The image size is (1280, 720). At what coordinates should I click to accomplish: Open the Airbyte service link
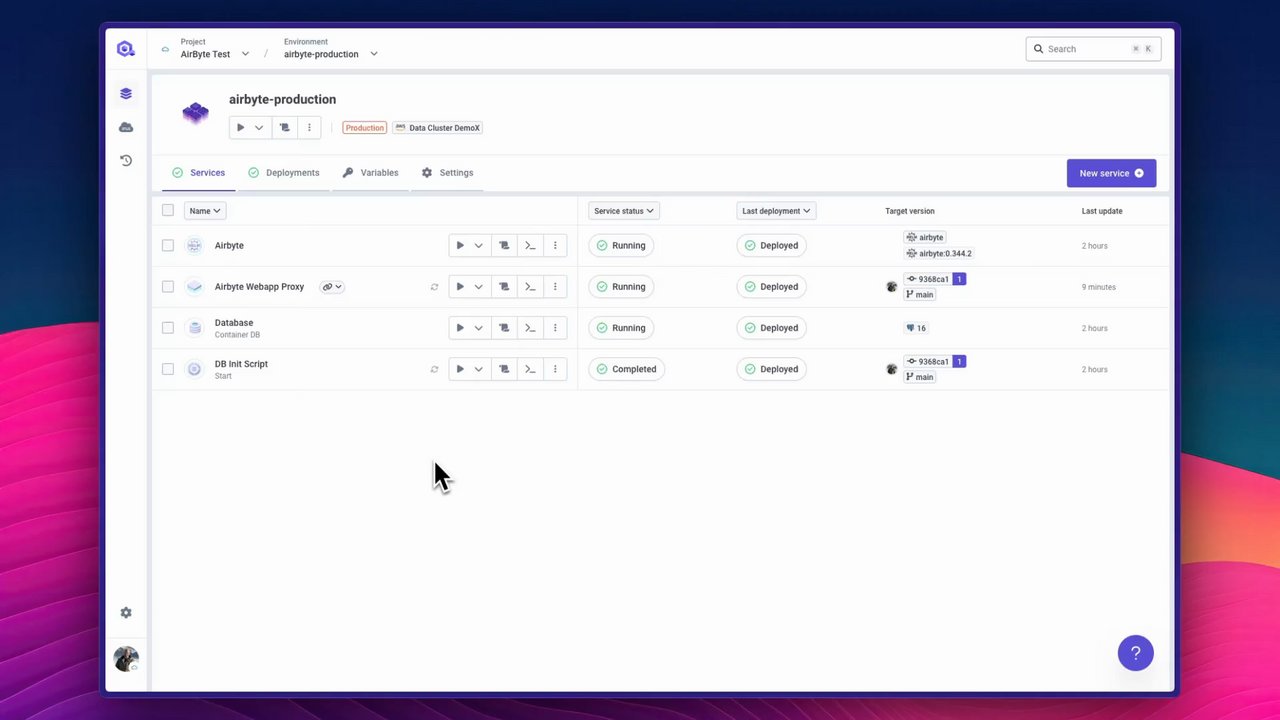[x=229, y=245]
